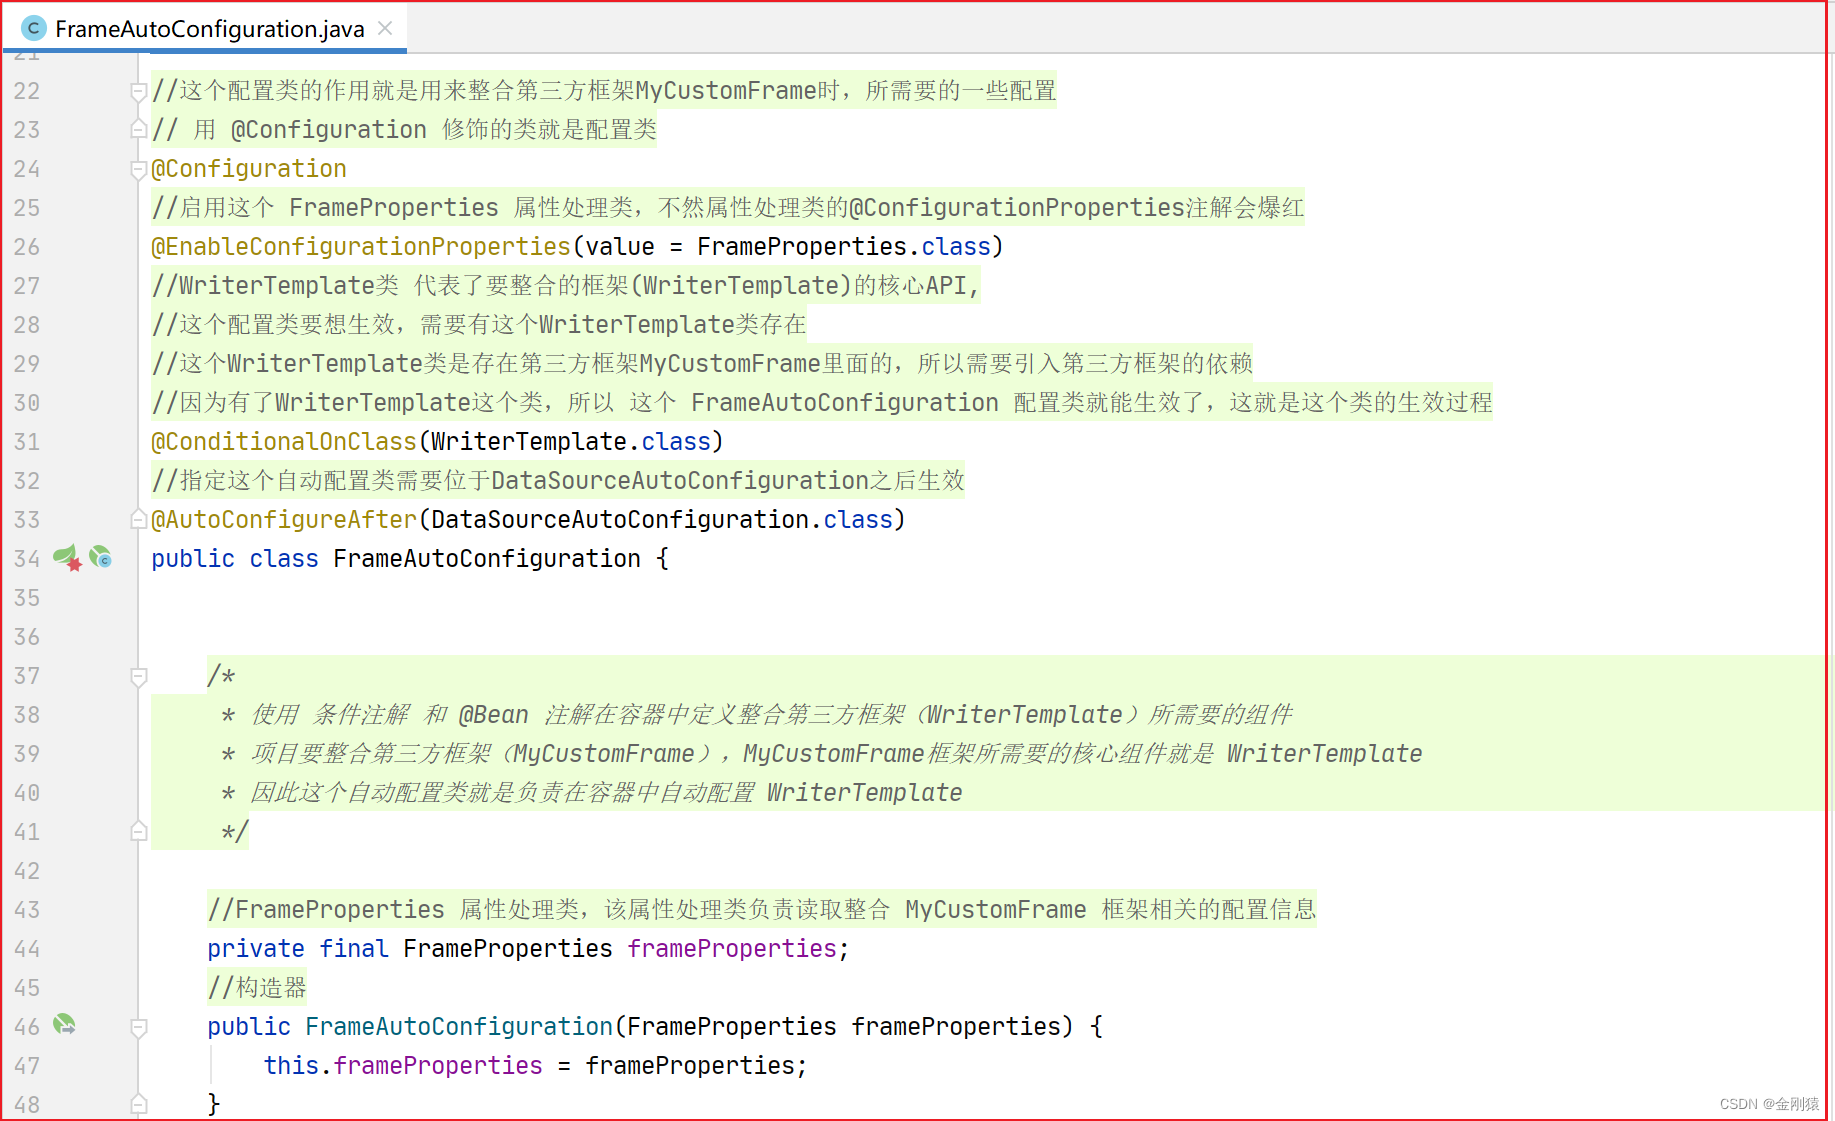
Task: Click the comment on line 39 mentioning MyCustomFrame
Action: click(821, 754)
